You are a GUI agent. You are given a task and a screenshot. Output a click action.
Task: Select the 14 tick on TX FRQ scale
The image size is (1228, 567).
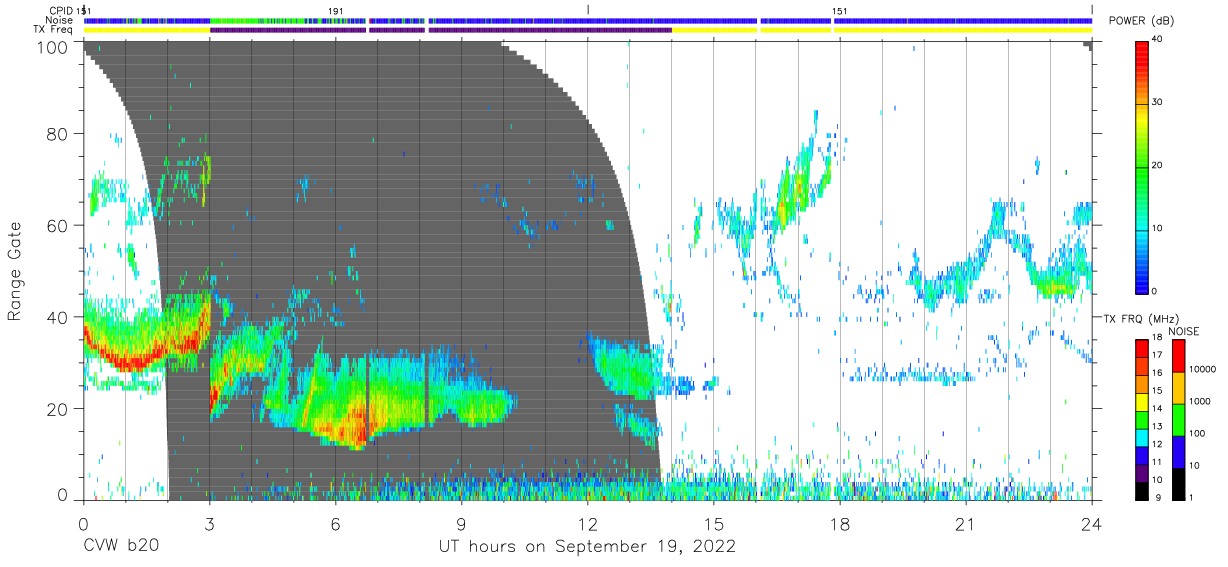pyautogui.click(x=1158, y=409)
